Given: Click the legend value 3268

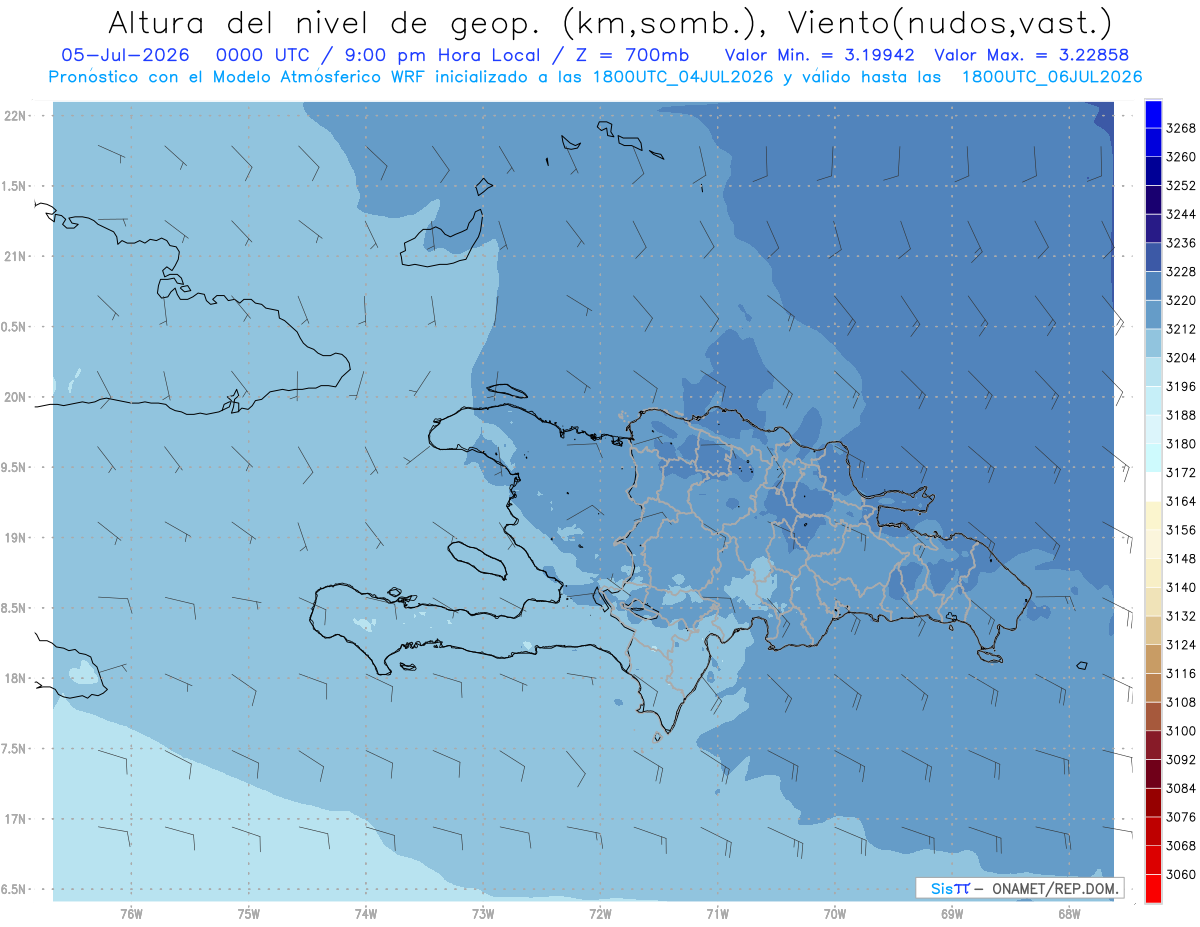Looking at the screenshot, I should [1181, 128].
